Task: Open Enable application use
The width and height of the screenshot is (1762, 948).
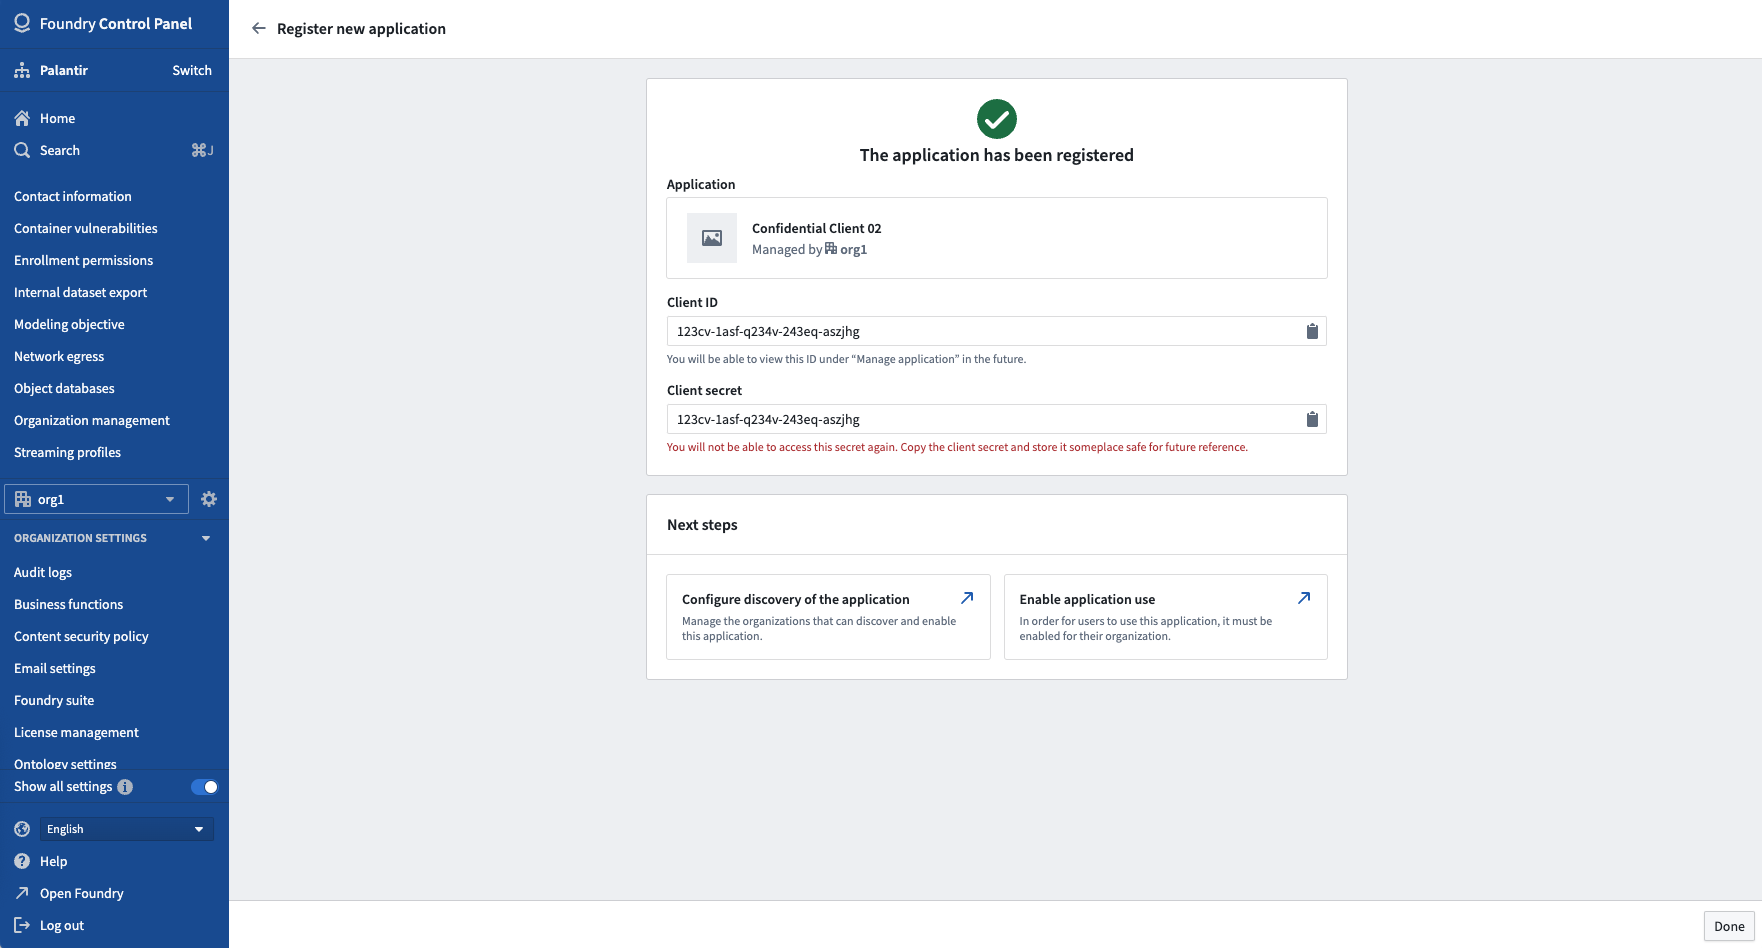Action: coord(1166,617)
